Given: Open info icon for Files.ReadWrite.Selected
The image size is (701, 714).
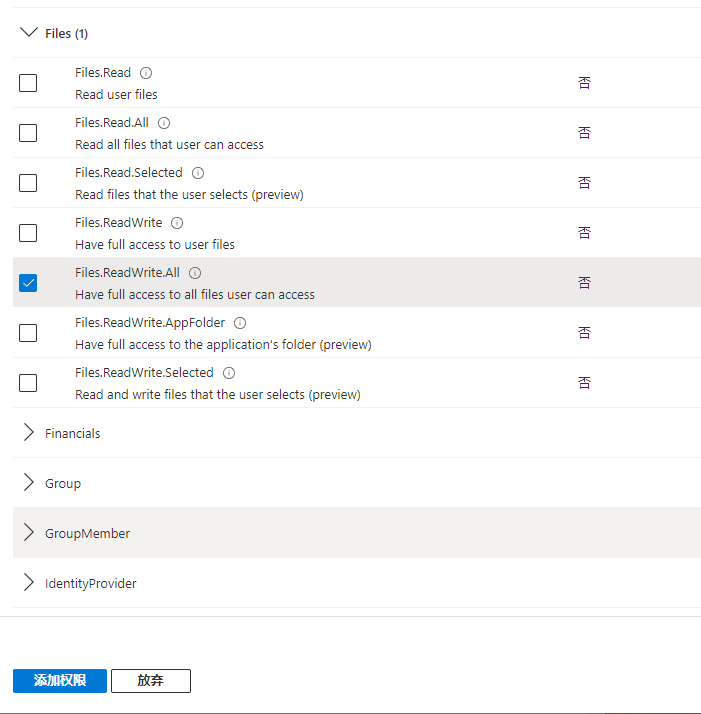Looking at the screenshot, I should pyautogui.click(x=229, y=373).
